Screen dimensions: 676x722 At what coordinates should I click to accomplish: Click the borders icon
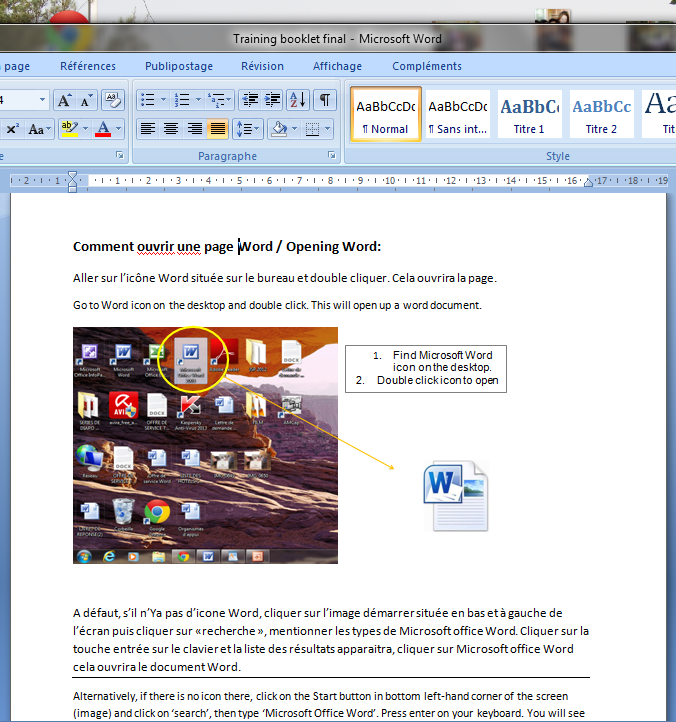313,129
